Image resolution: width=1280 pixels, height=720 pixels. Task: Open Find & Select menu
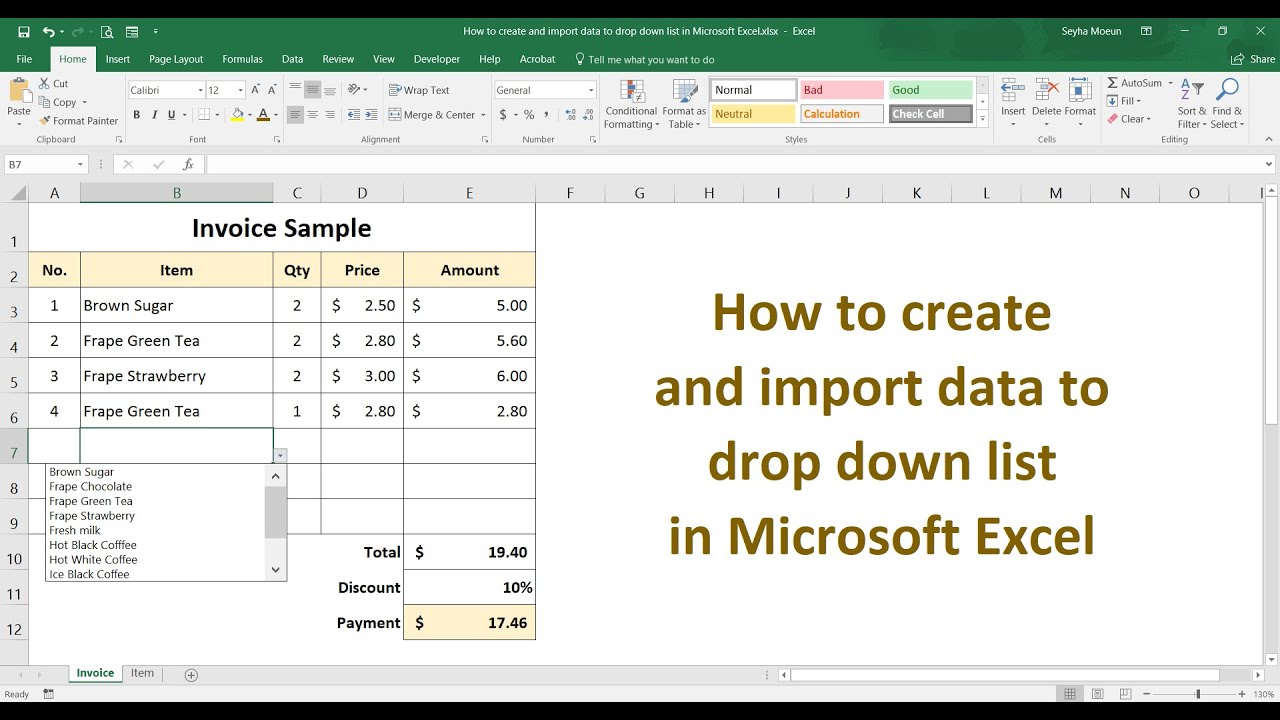click(x=1227, y=104)
